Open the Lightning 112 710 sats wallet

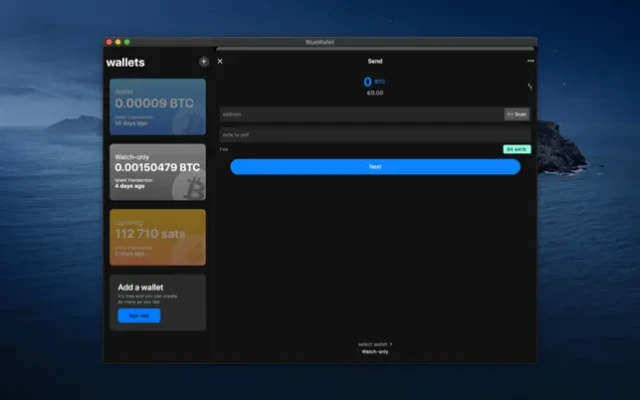(158, 237)
